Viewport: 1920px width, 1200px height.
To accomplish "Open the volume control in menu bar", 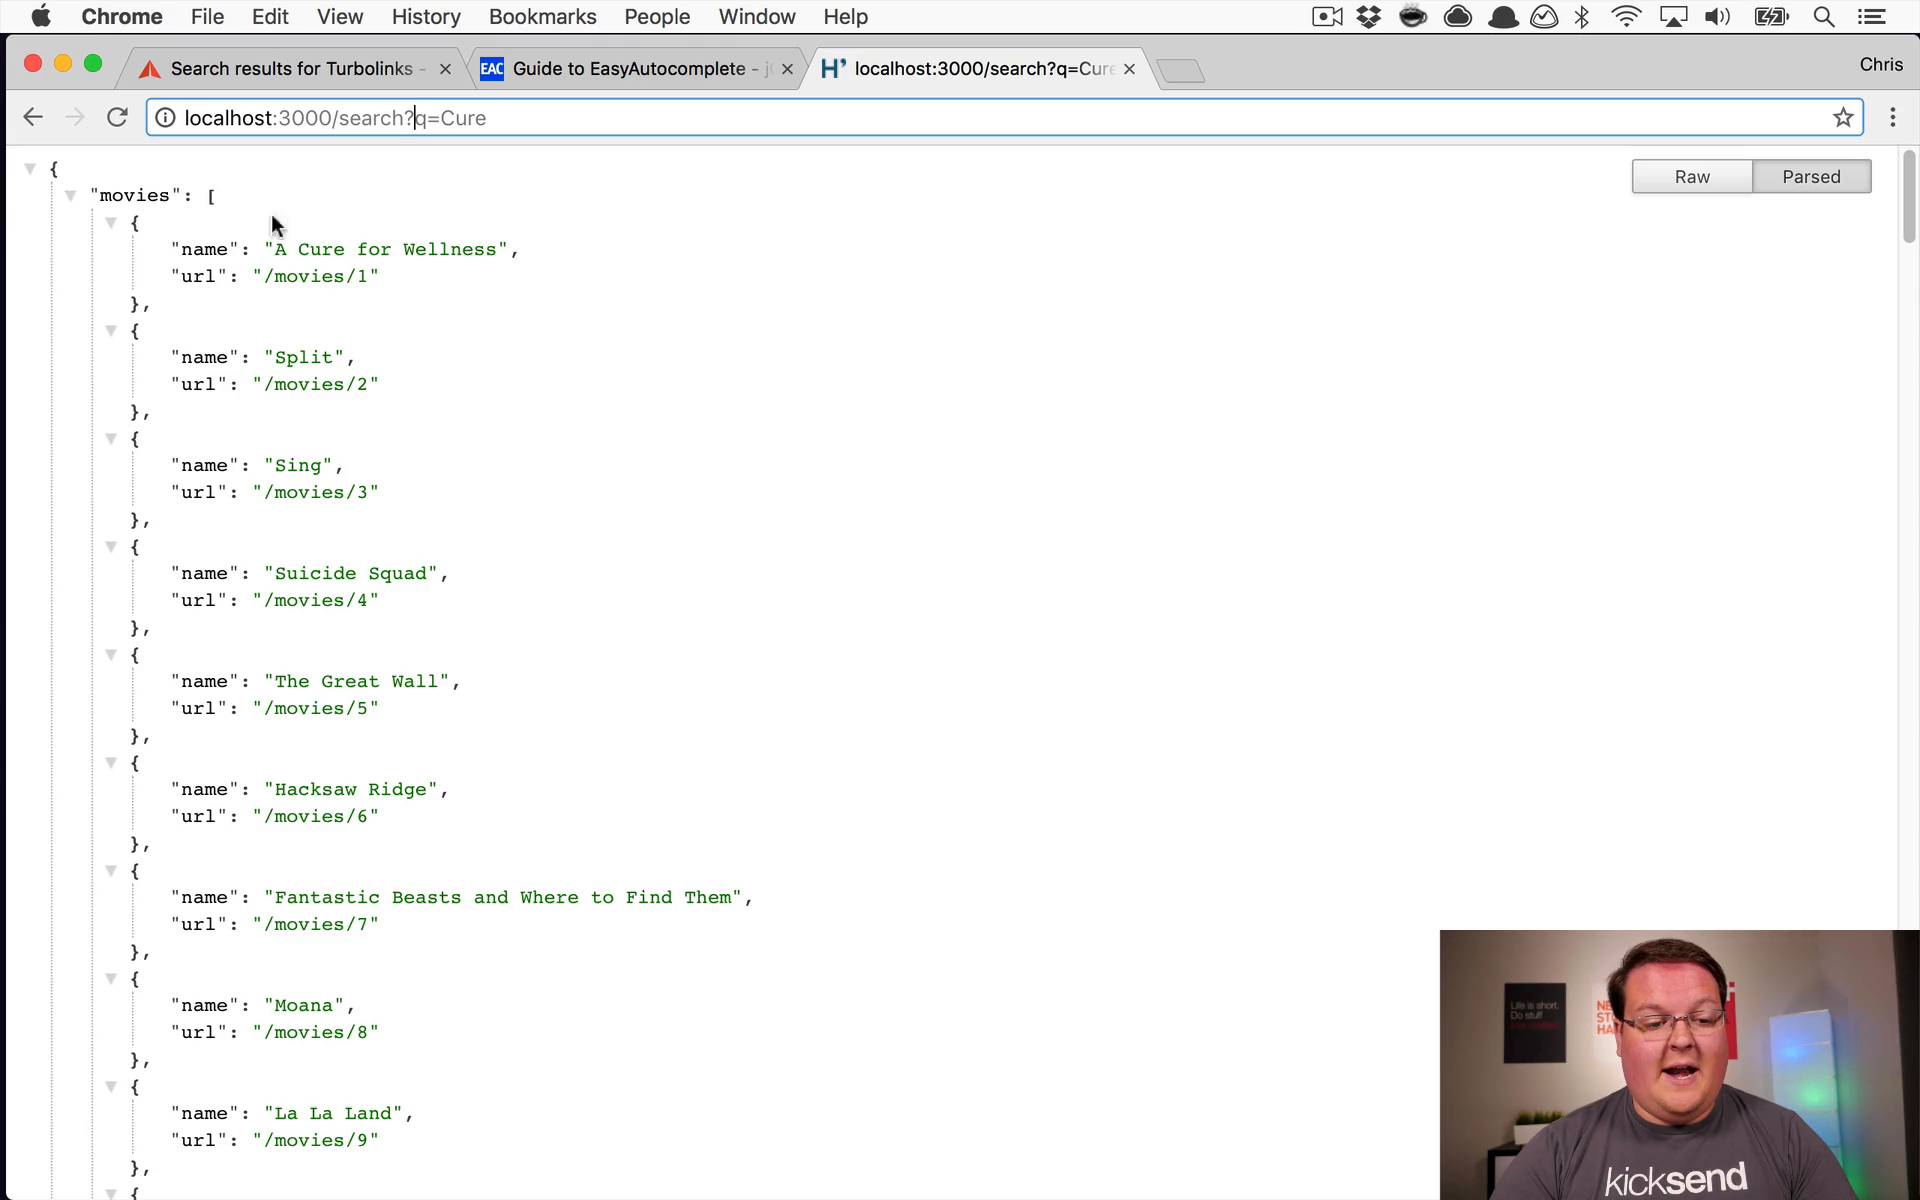I will point(1718,17).
